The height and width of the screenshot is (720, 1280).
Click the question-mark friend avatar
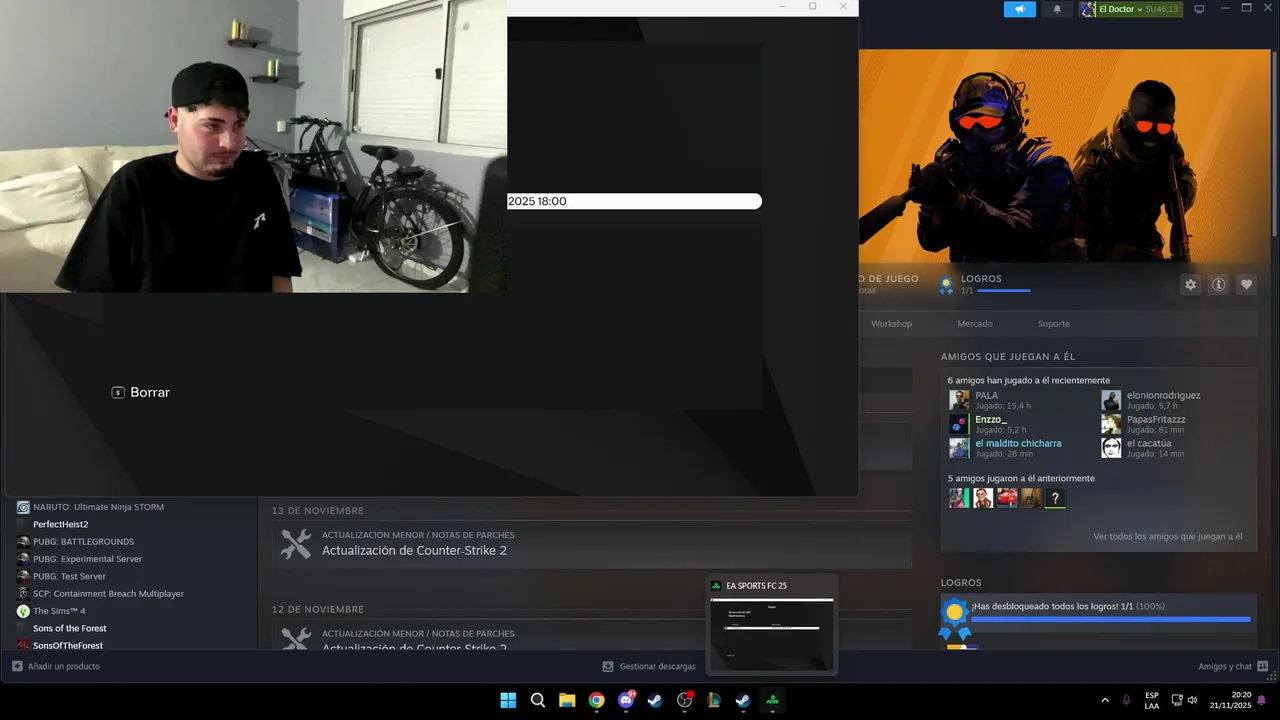[1055, 498]
